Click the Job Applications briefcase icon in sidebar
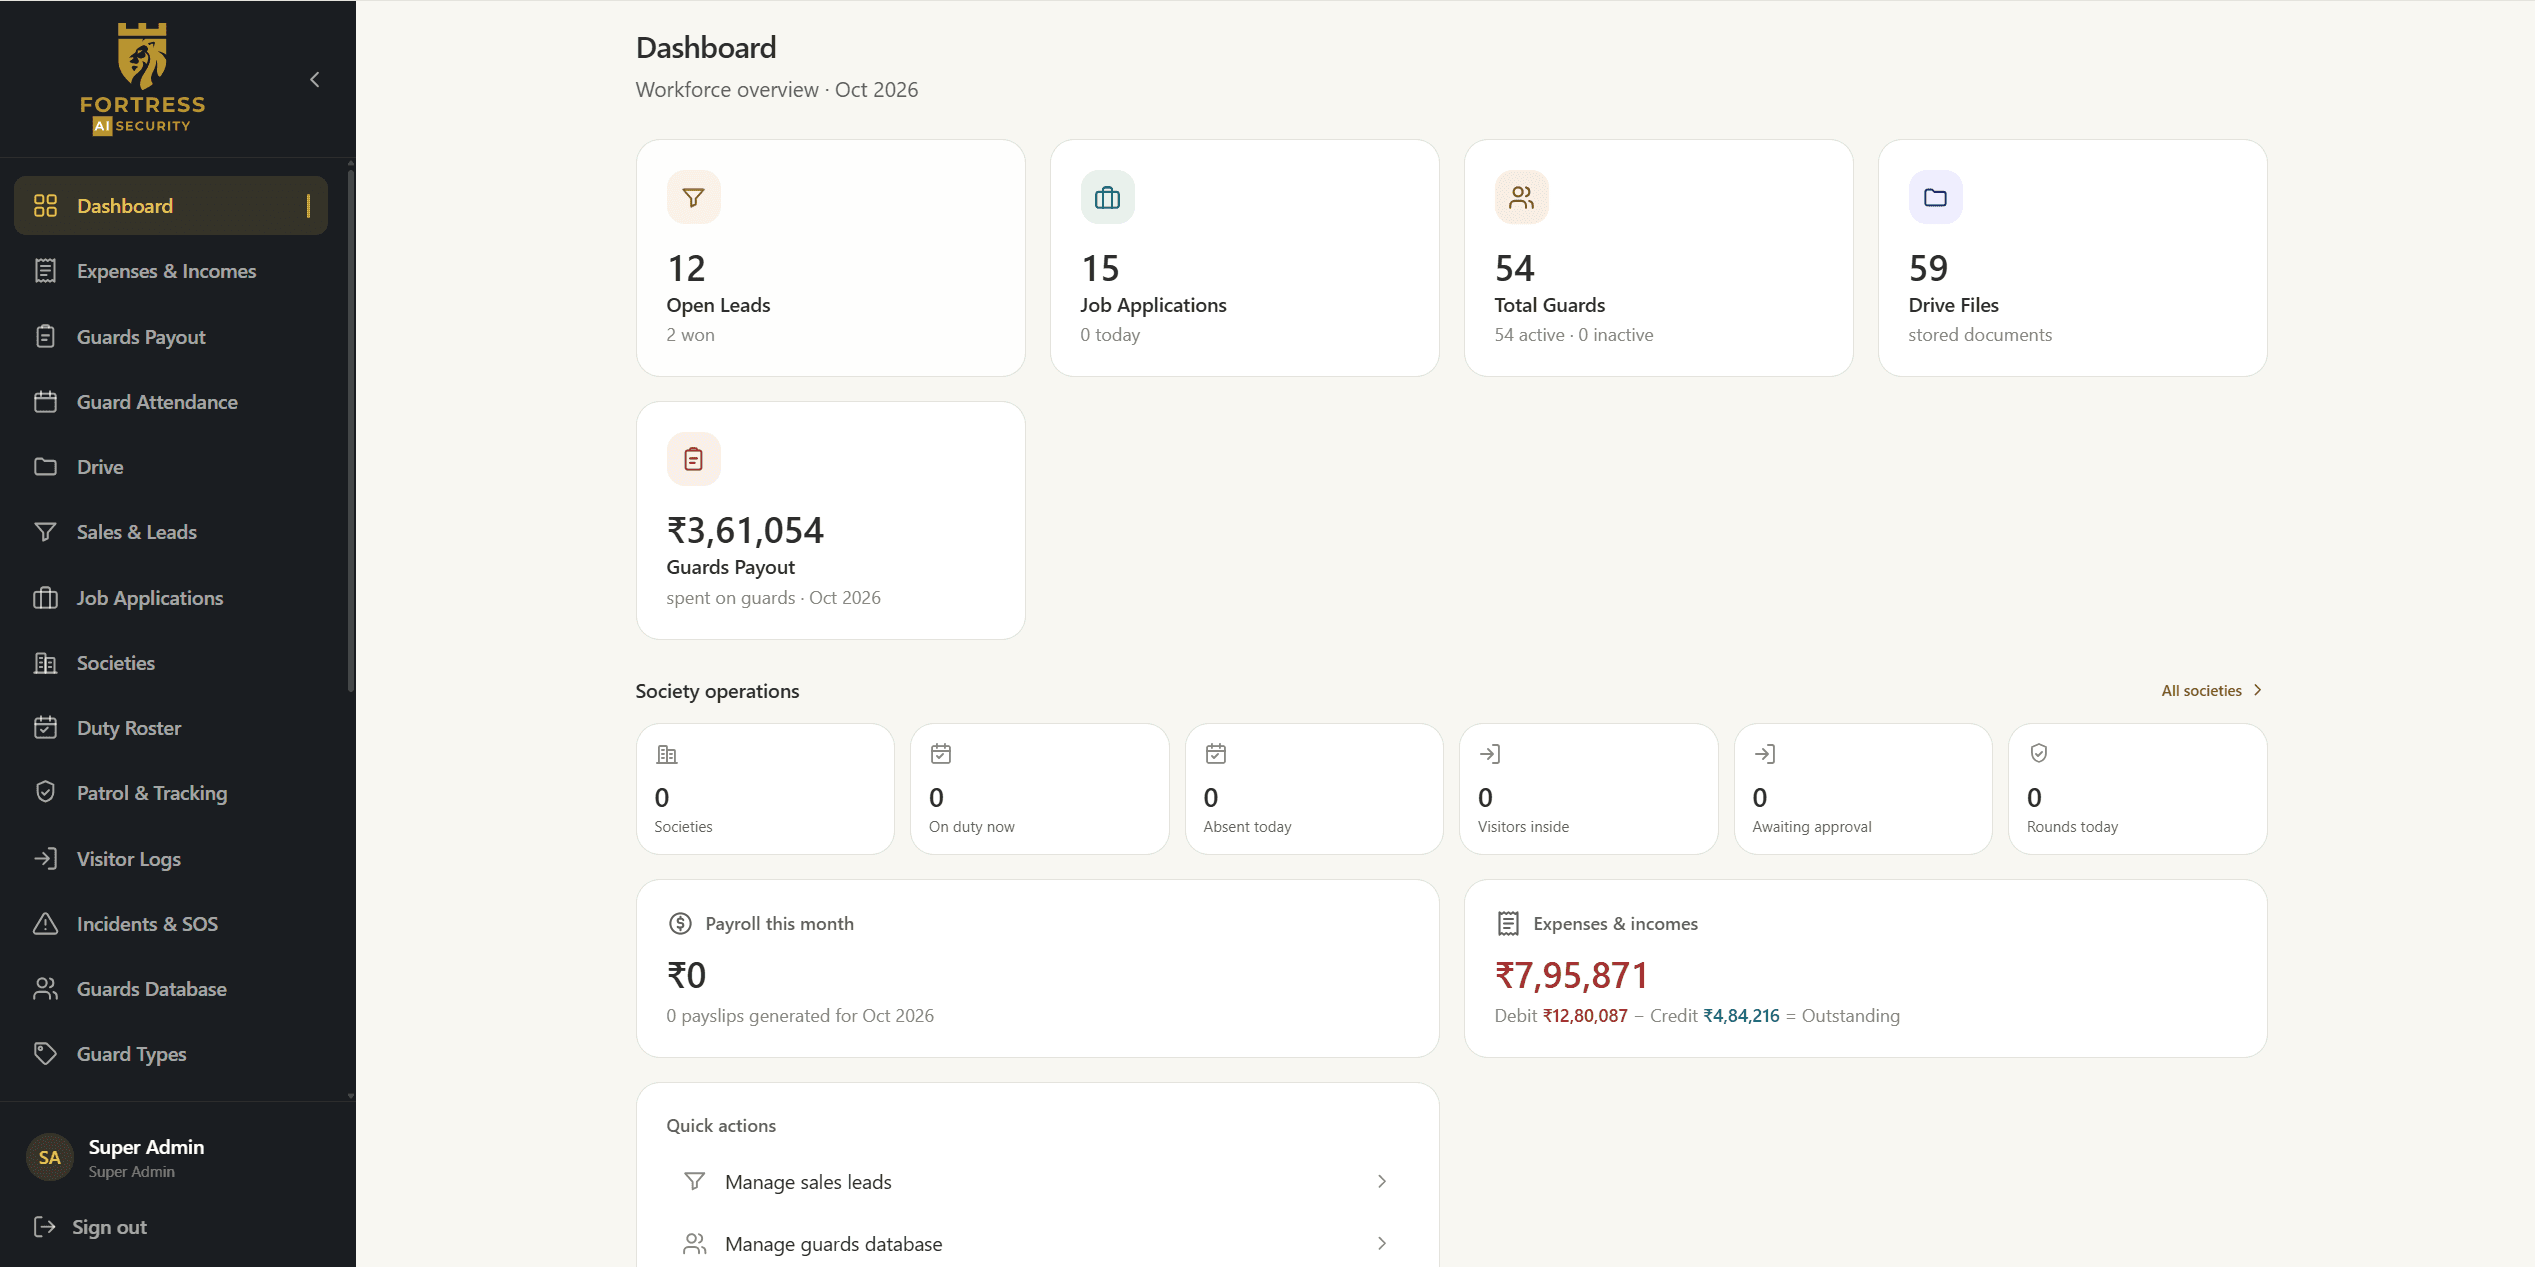 click(x=45, y=598)
